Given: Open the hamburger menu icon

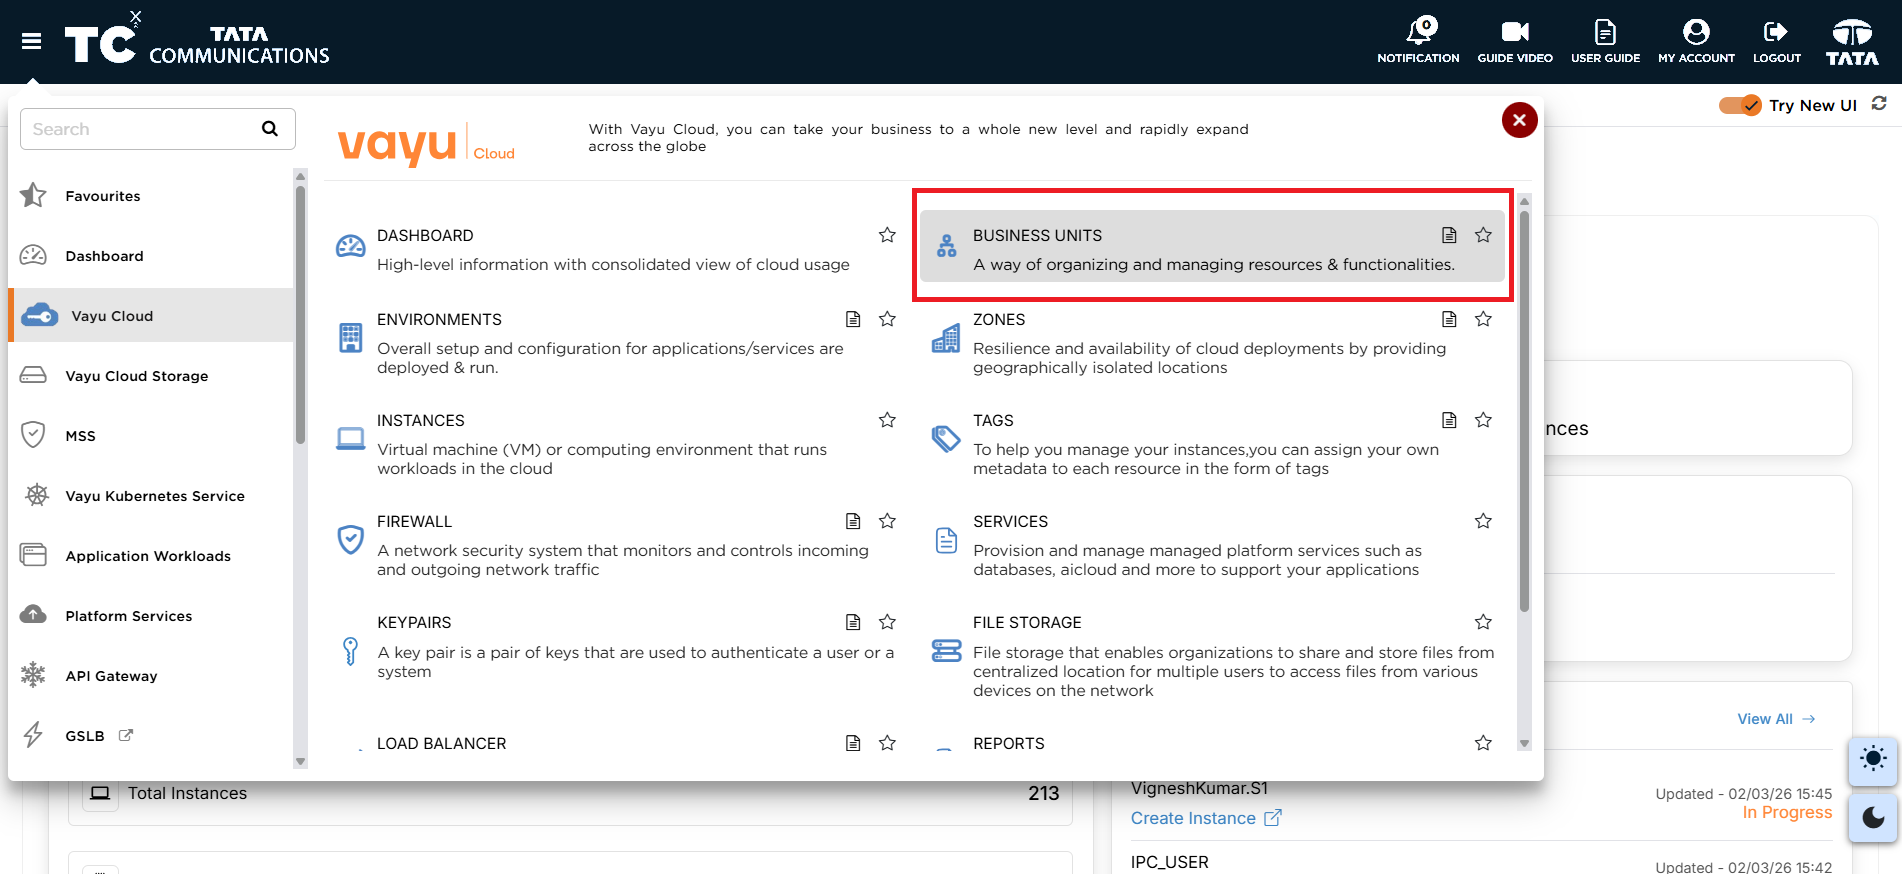Looking at the screenshot, I should (31, 41).
